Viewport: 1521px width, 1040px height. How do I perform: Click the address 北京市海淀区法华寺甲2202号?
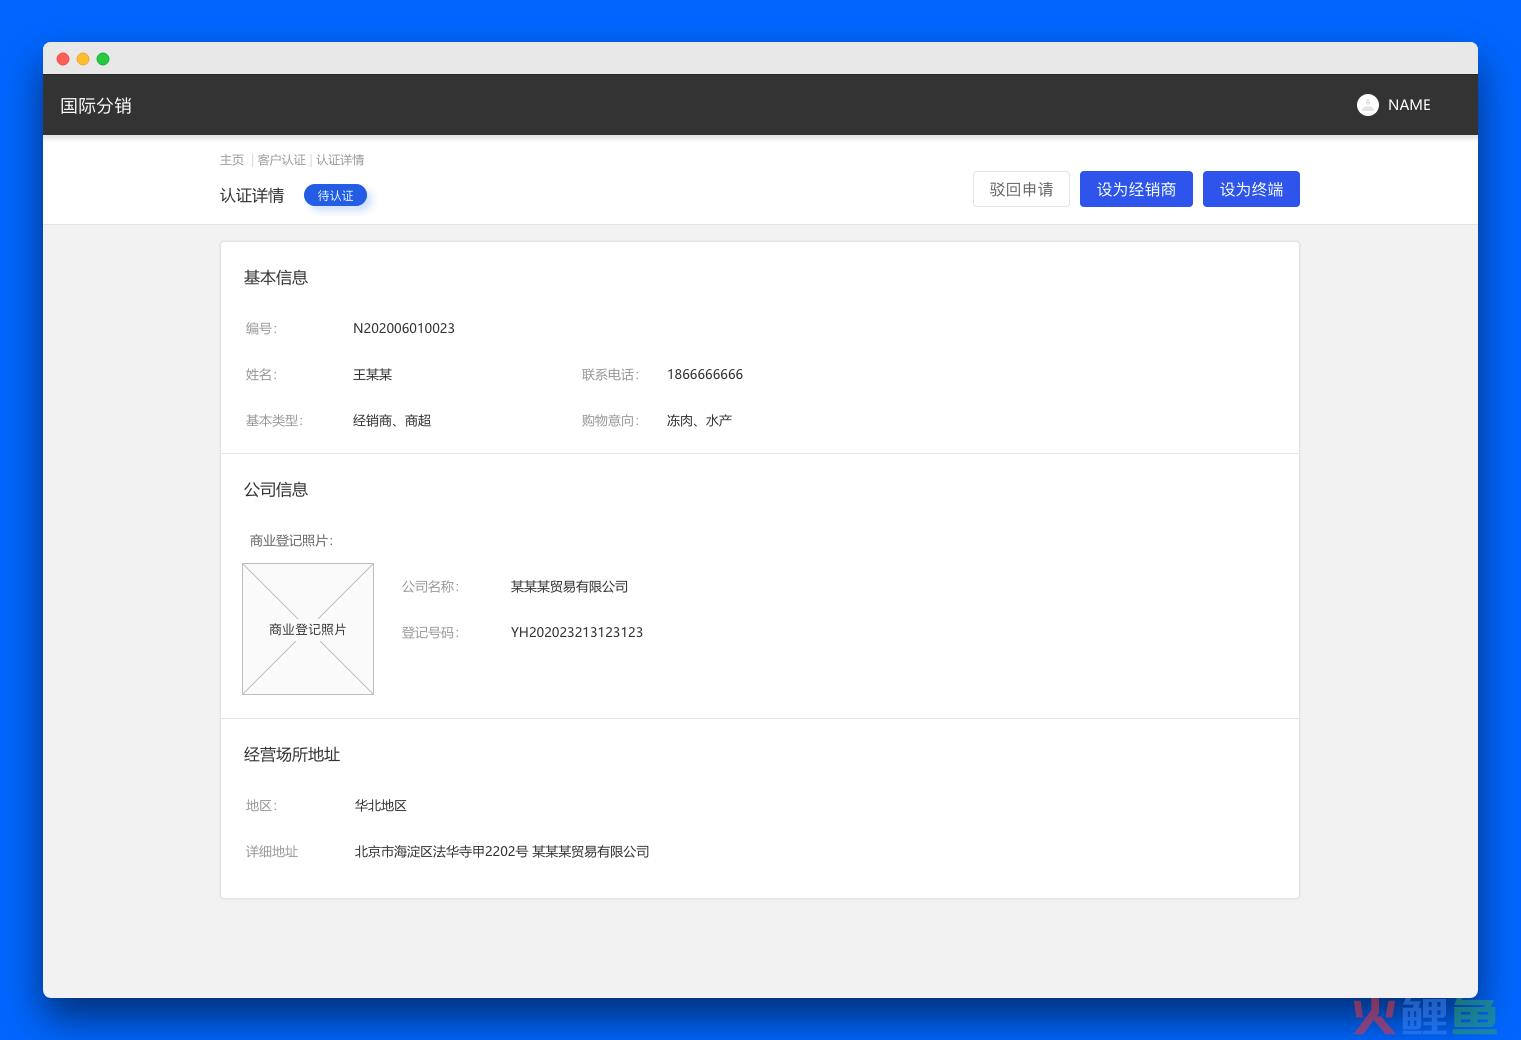[441, 852]
